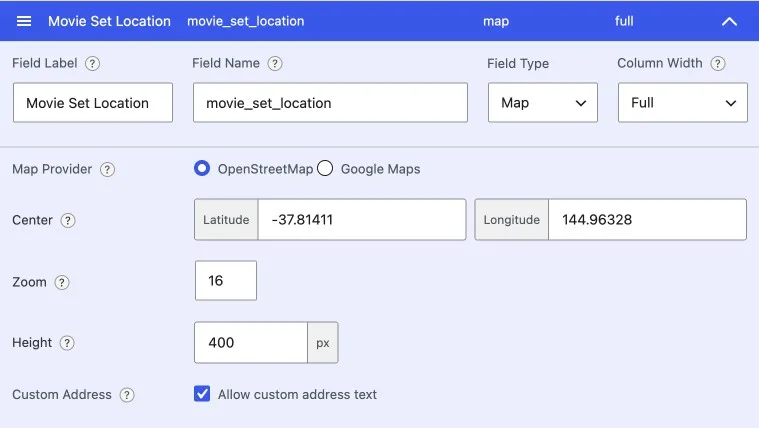Image resolution: width=759 pixels, height=428 pixels.
Task: Open the Field Type Map dropdown
Action: click(x=543, y=103)
